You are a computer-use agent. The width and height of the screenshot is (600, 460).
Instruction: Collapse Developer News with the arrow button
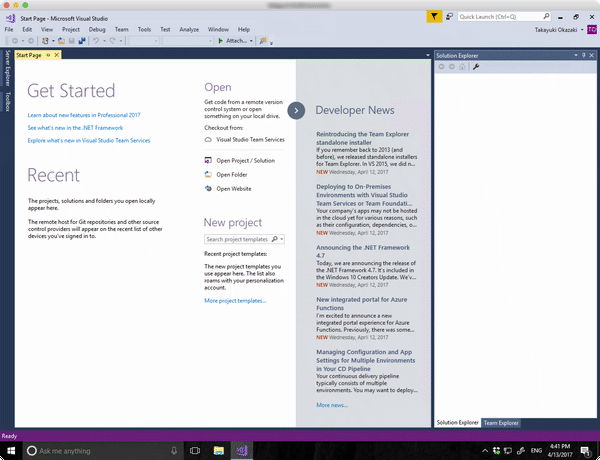pyautogui.click(x=296, y=110)
